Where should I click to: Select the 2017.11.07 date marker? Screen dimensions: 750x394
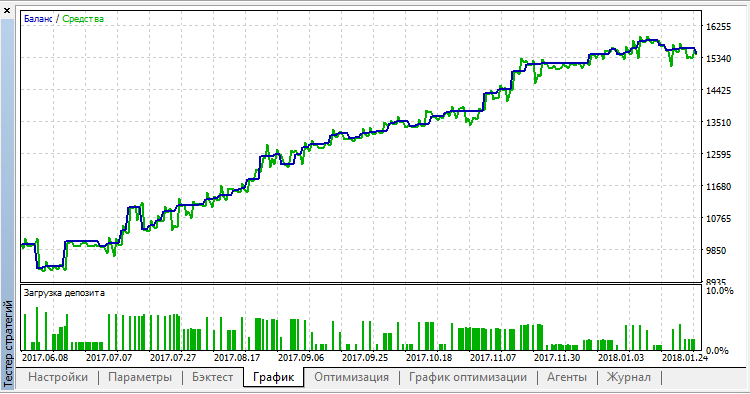click(493, 357)
